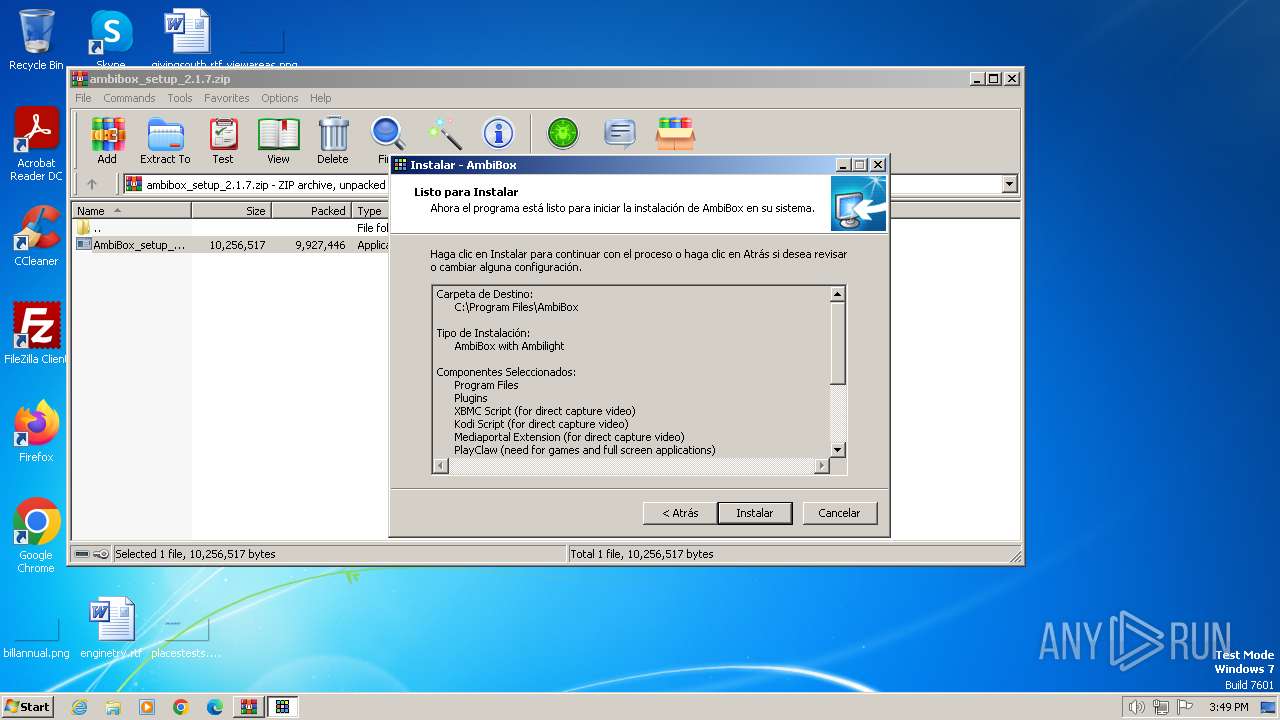Select the CCleaner desktop icon
This screenshot has width=1280, height=720.
36,236
